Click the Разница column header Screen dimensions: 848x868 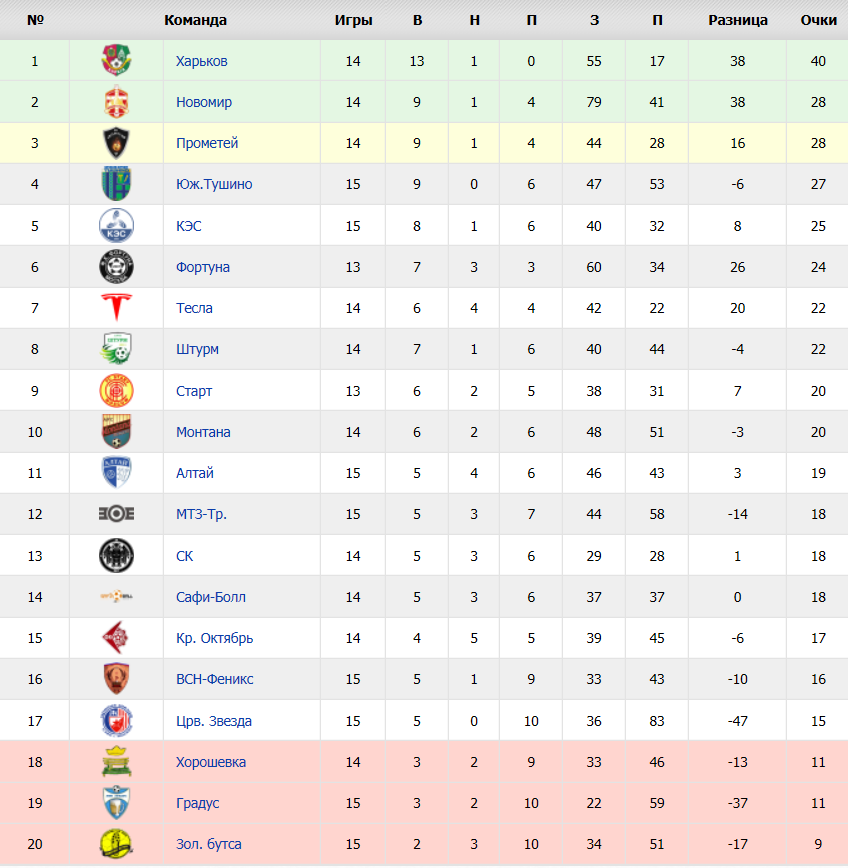[738, 20]
